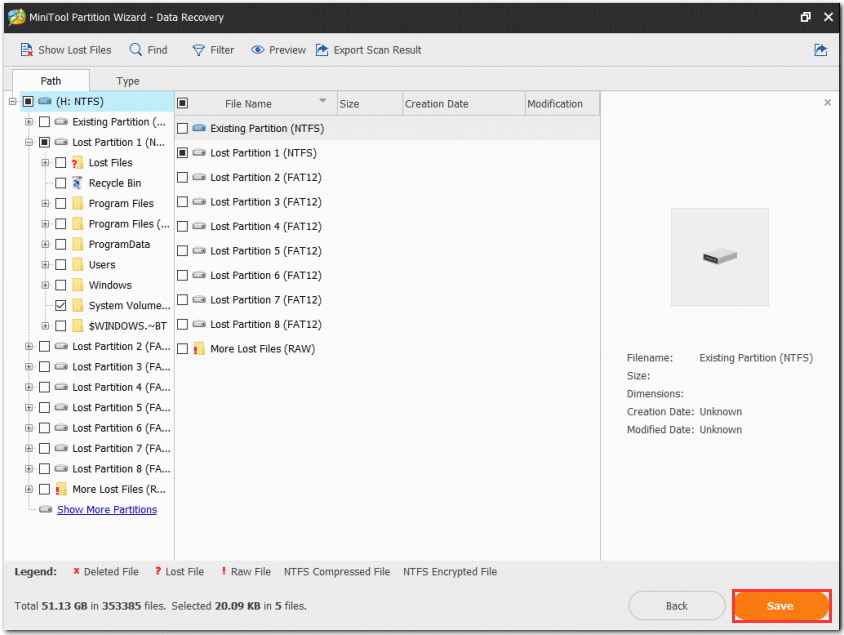Click the Back button
Viewport: 844px width, 635px height.
[x=677, y=605]
